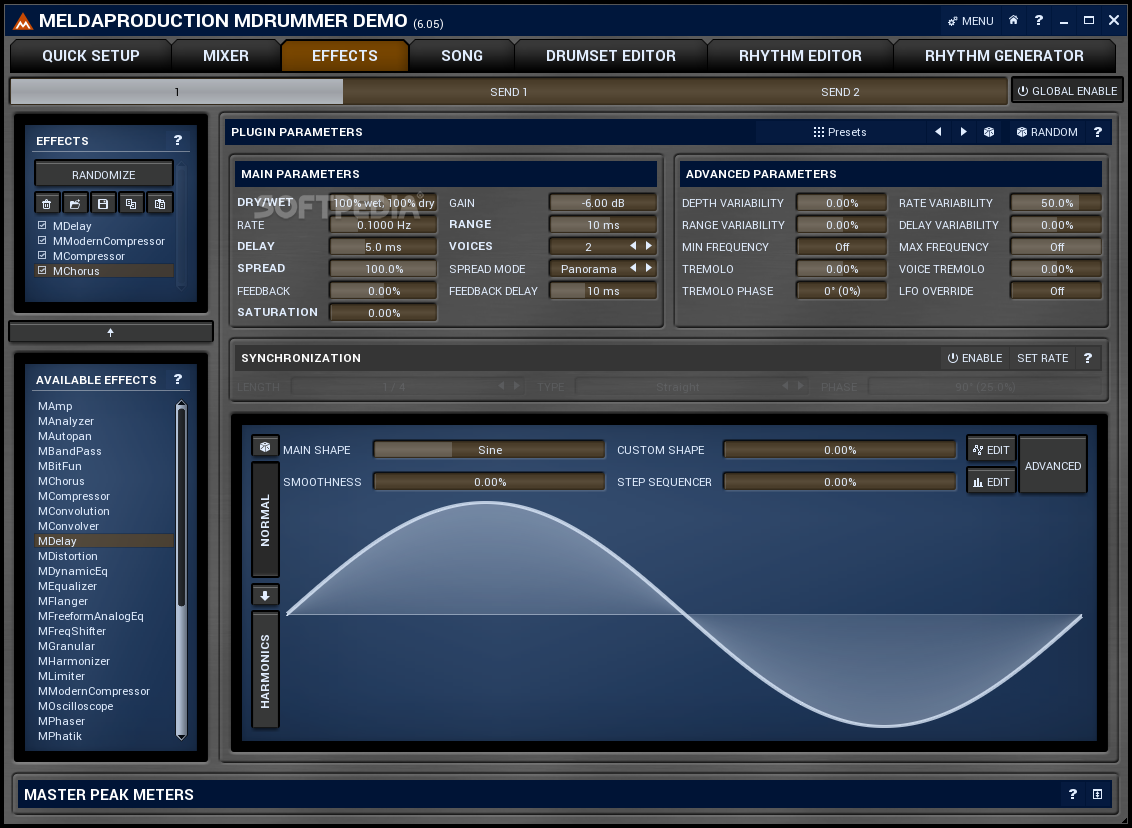Click the save effects floppy disk icon
Viewport: 1132px width, 828px height.
click(x=103, y=204)
